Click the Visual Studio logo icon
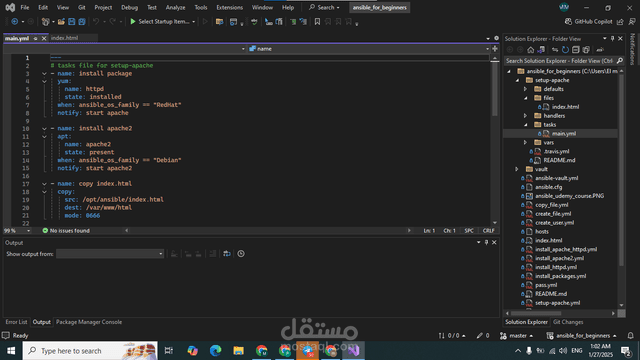 pyautogui.click(x=10, y=7)
